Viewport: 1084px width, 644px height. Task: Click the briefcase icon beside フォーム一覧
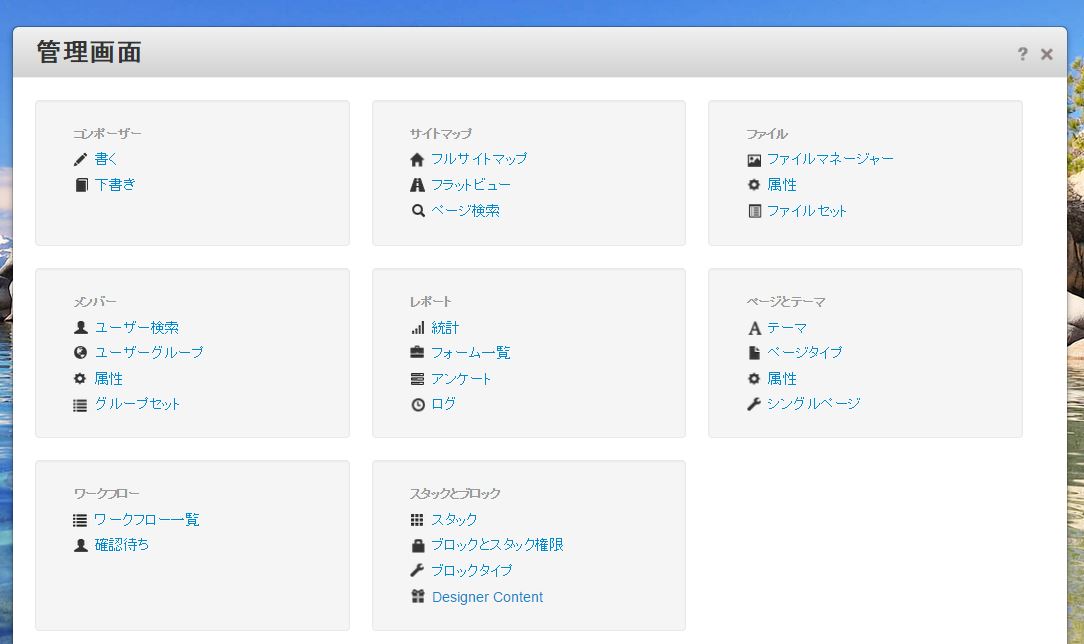417,352
